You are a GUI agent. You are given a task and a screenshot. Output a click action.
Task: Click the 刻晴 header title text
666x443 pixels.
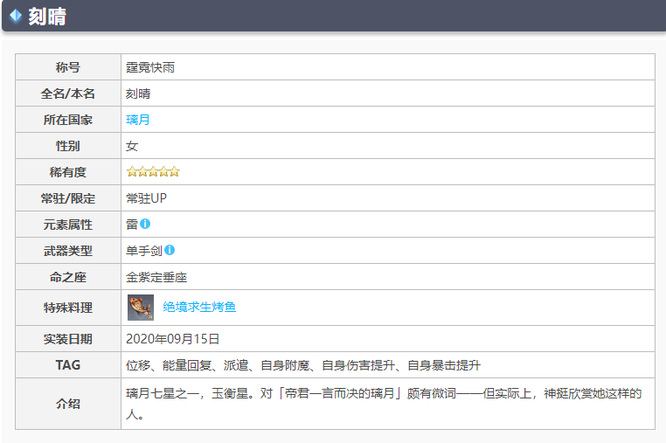(x=50, y=15)
